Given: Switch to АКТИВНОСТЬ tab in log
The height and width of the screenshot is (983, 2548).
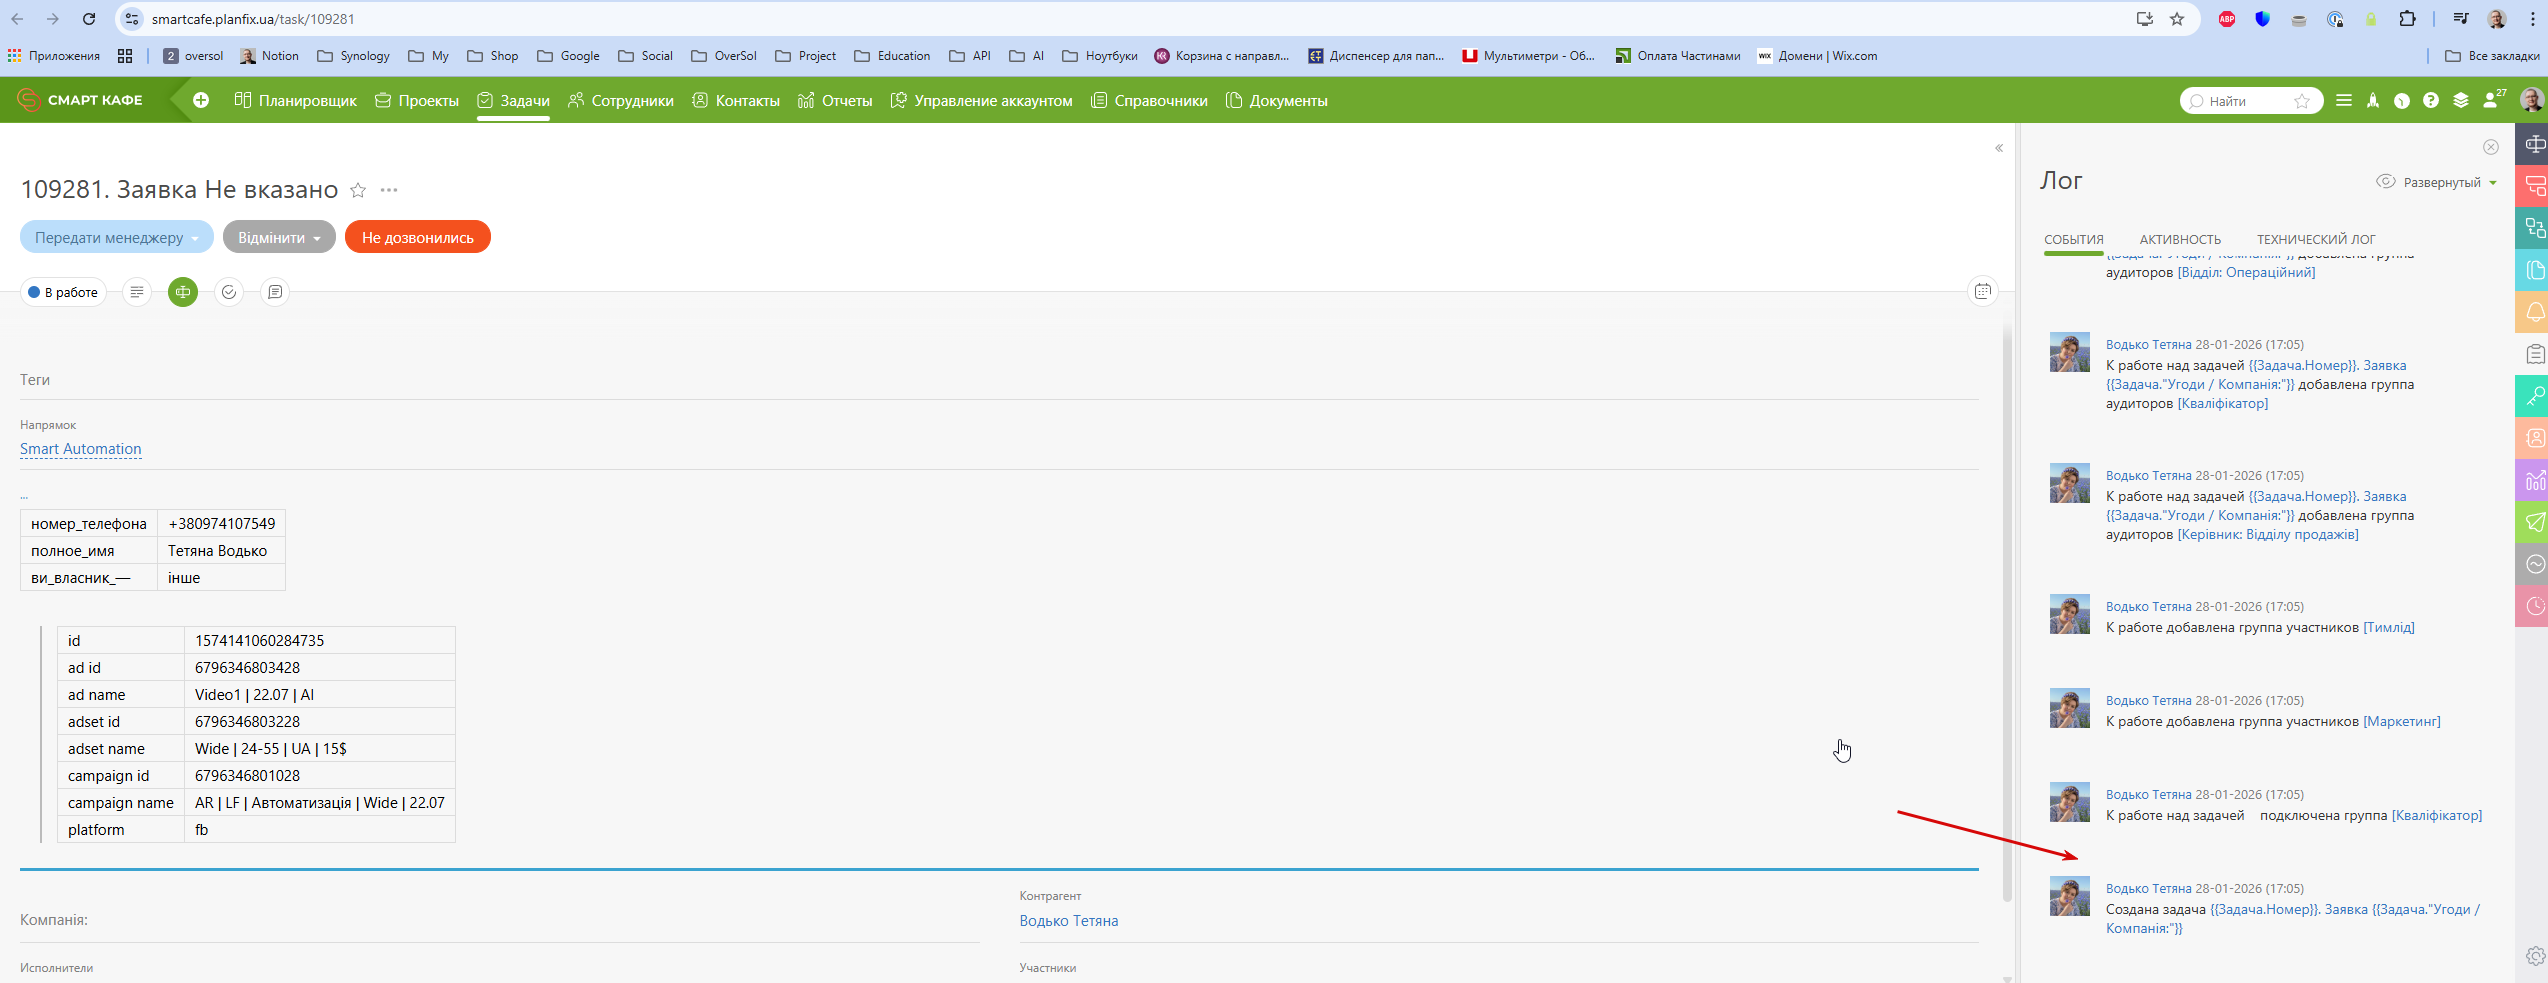Looking at the screenshot, I should click(2180, 239).
